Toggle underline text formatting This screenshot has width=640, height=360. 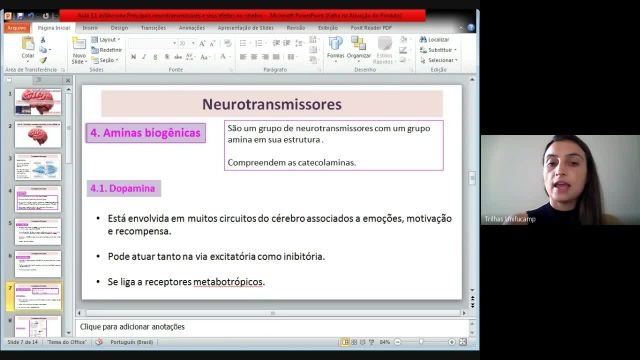[155, 57]
